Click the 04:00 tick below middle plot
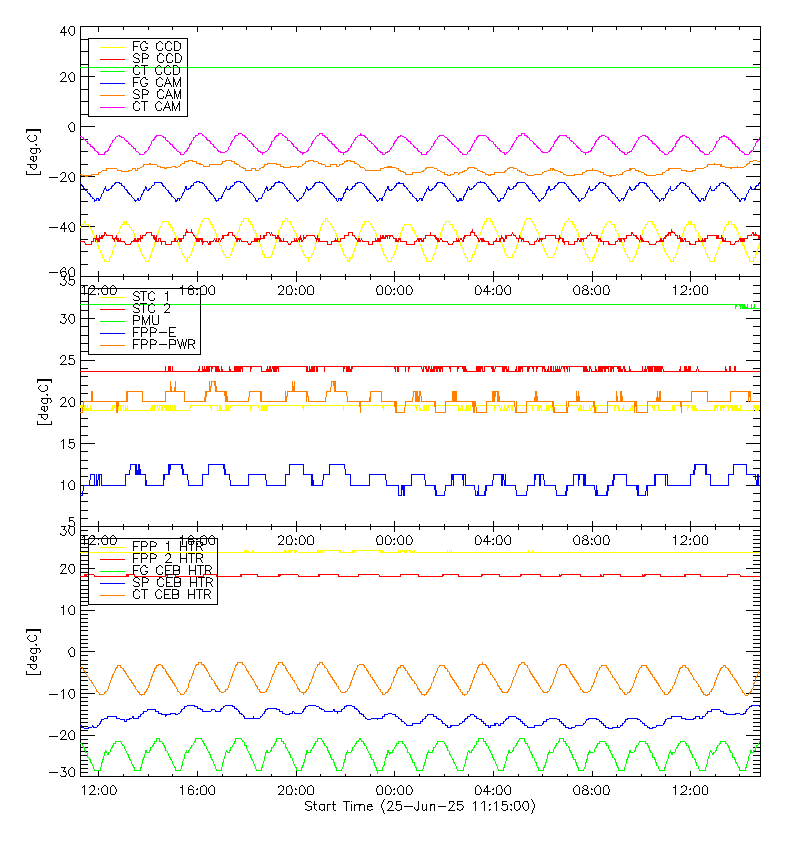 (493, 541)
